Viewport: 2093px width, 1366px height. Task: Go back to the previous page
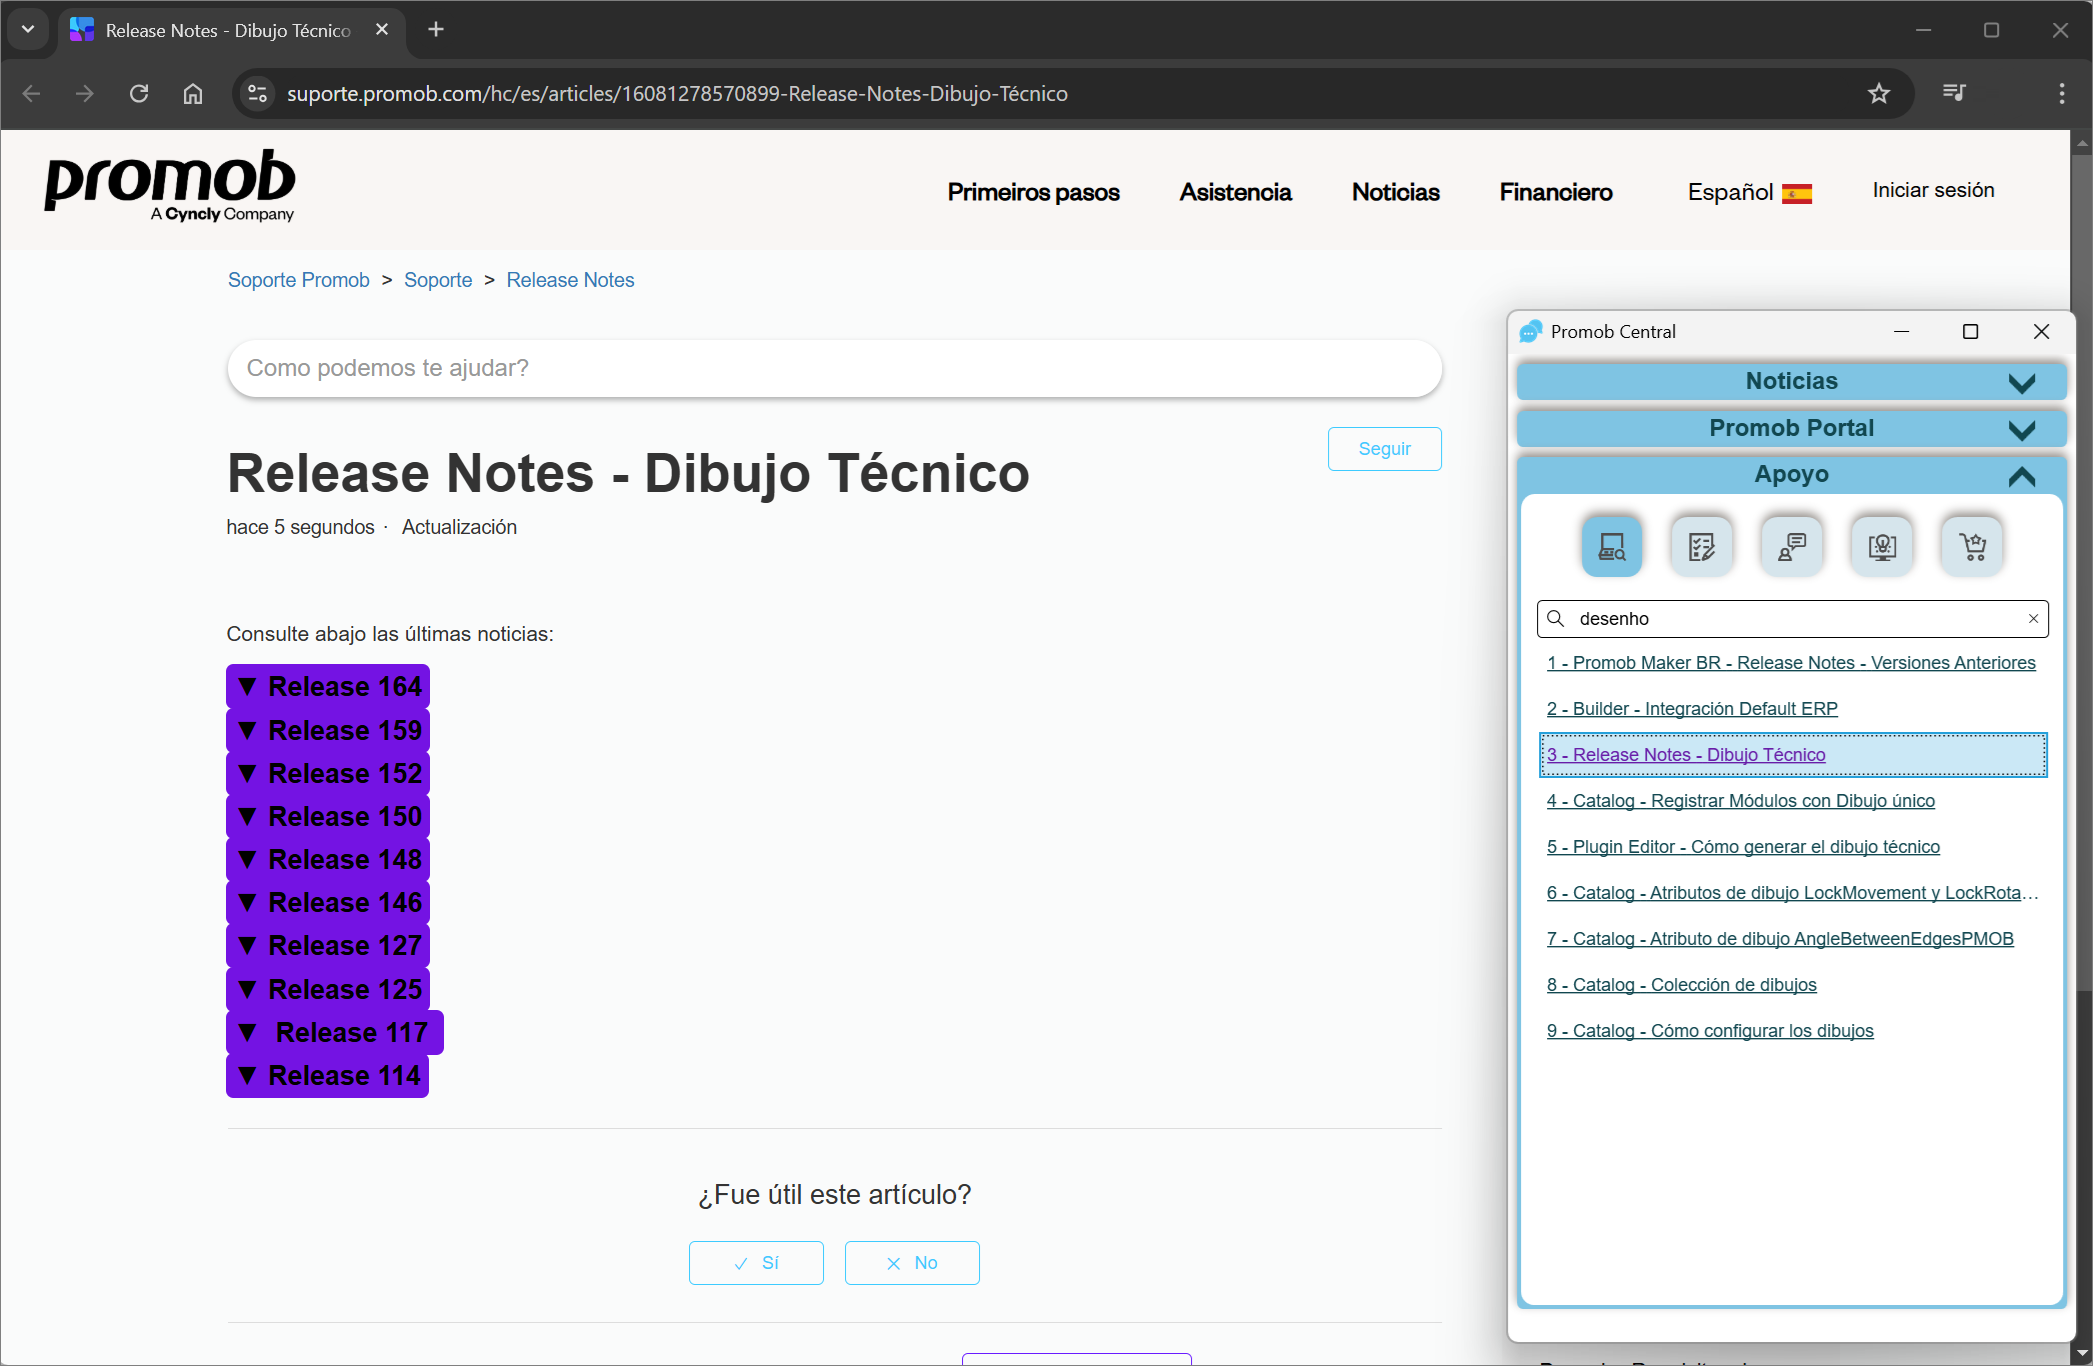coord(31,93)
